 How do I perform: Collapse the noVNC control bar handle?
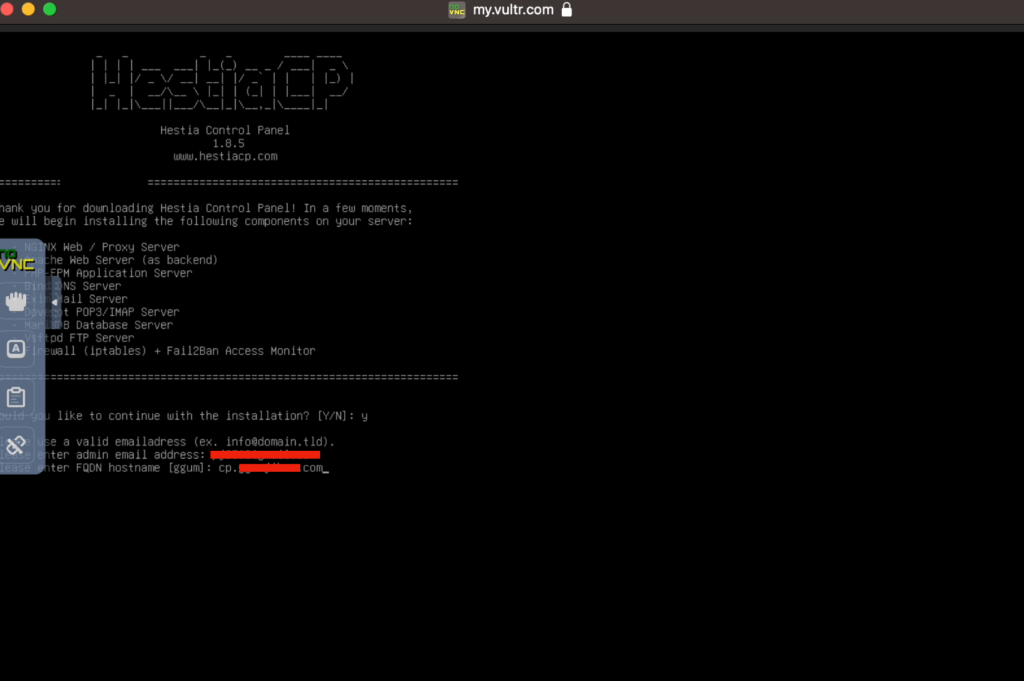54,301
